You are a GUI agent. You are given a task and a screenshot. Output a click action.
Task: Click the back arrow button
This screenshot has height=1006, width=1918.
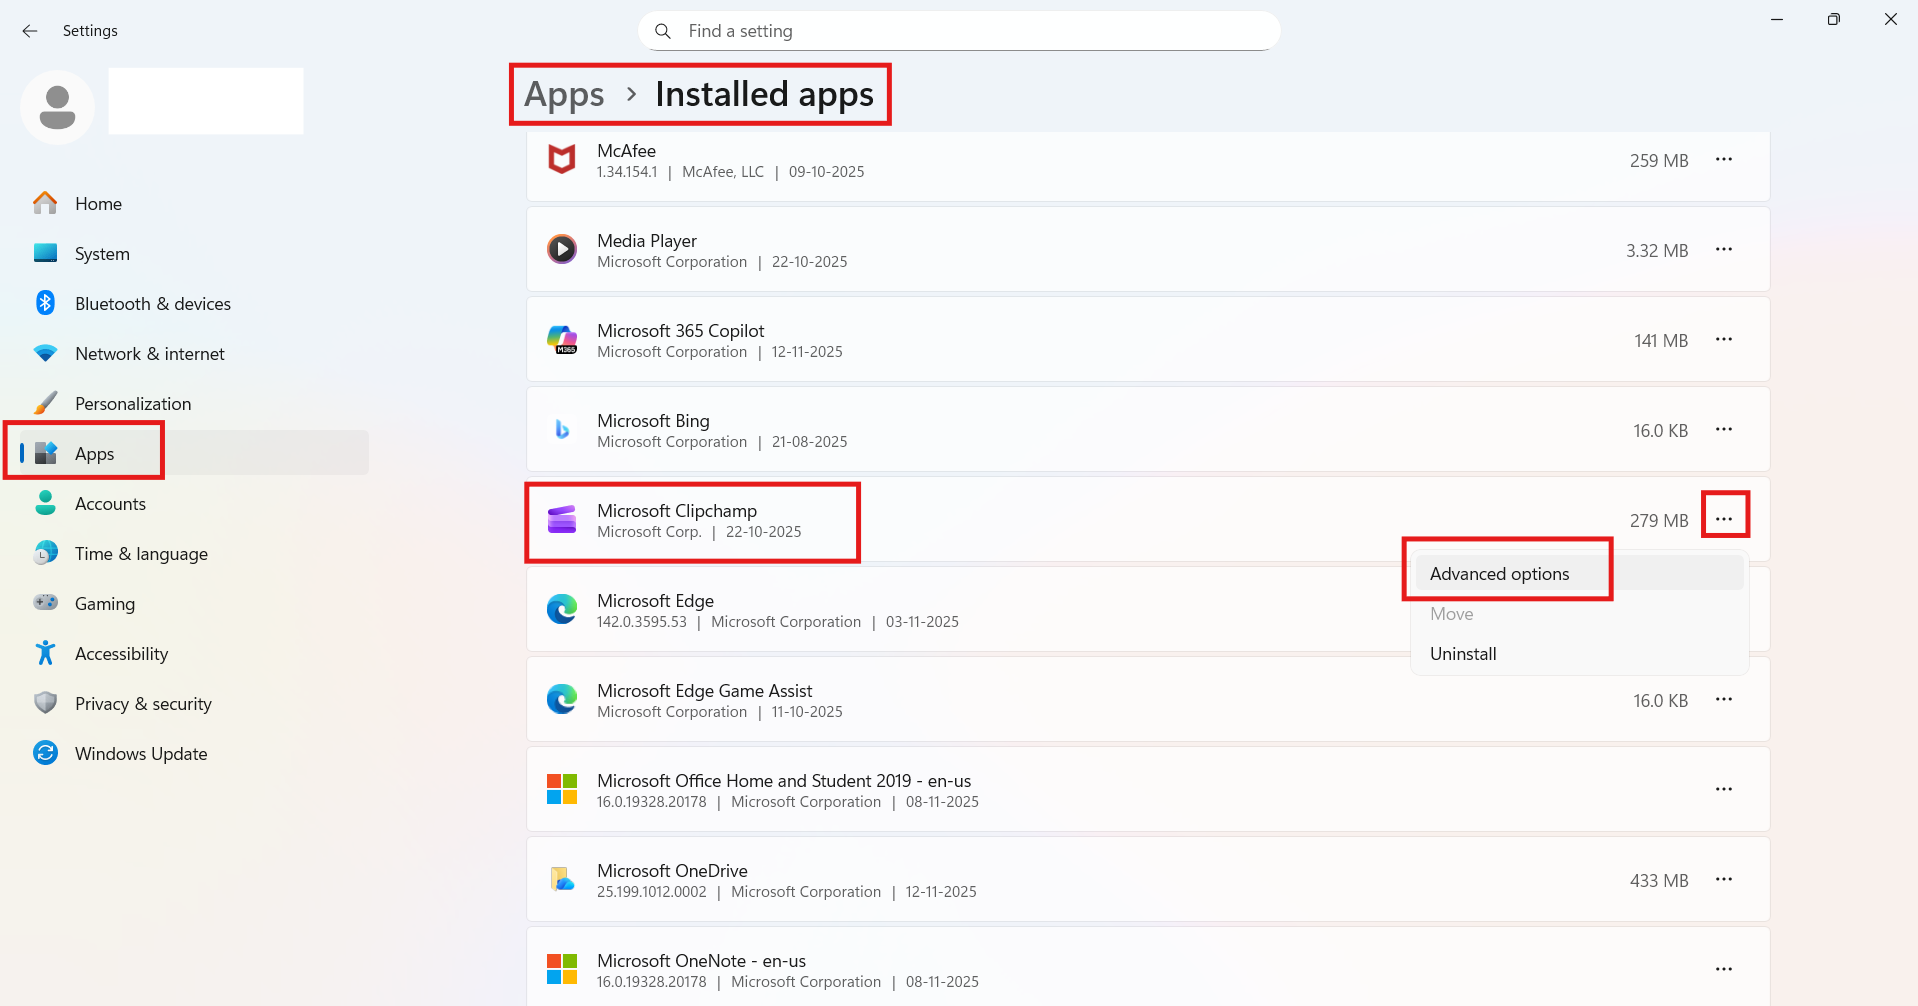(30, 31)
